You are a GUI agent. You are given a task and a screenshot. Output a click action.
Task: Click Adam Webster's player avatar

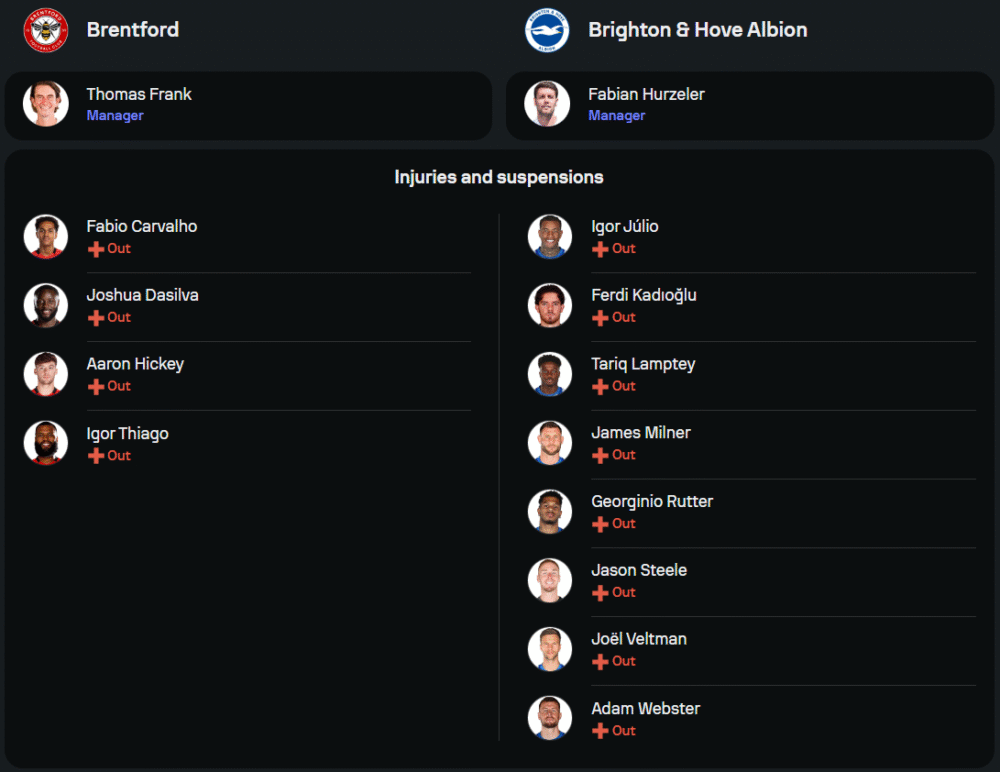pos(550,718)
